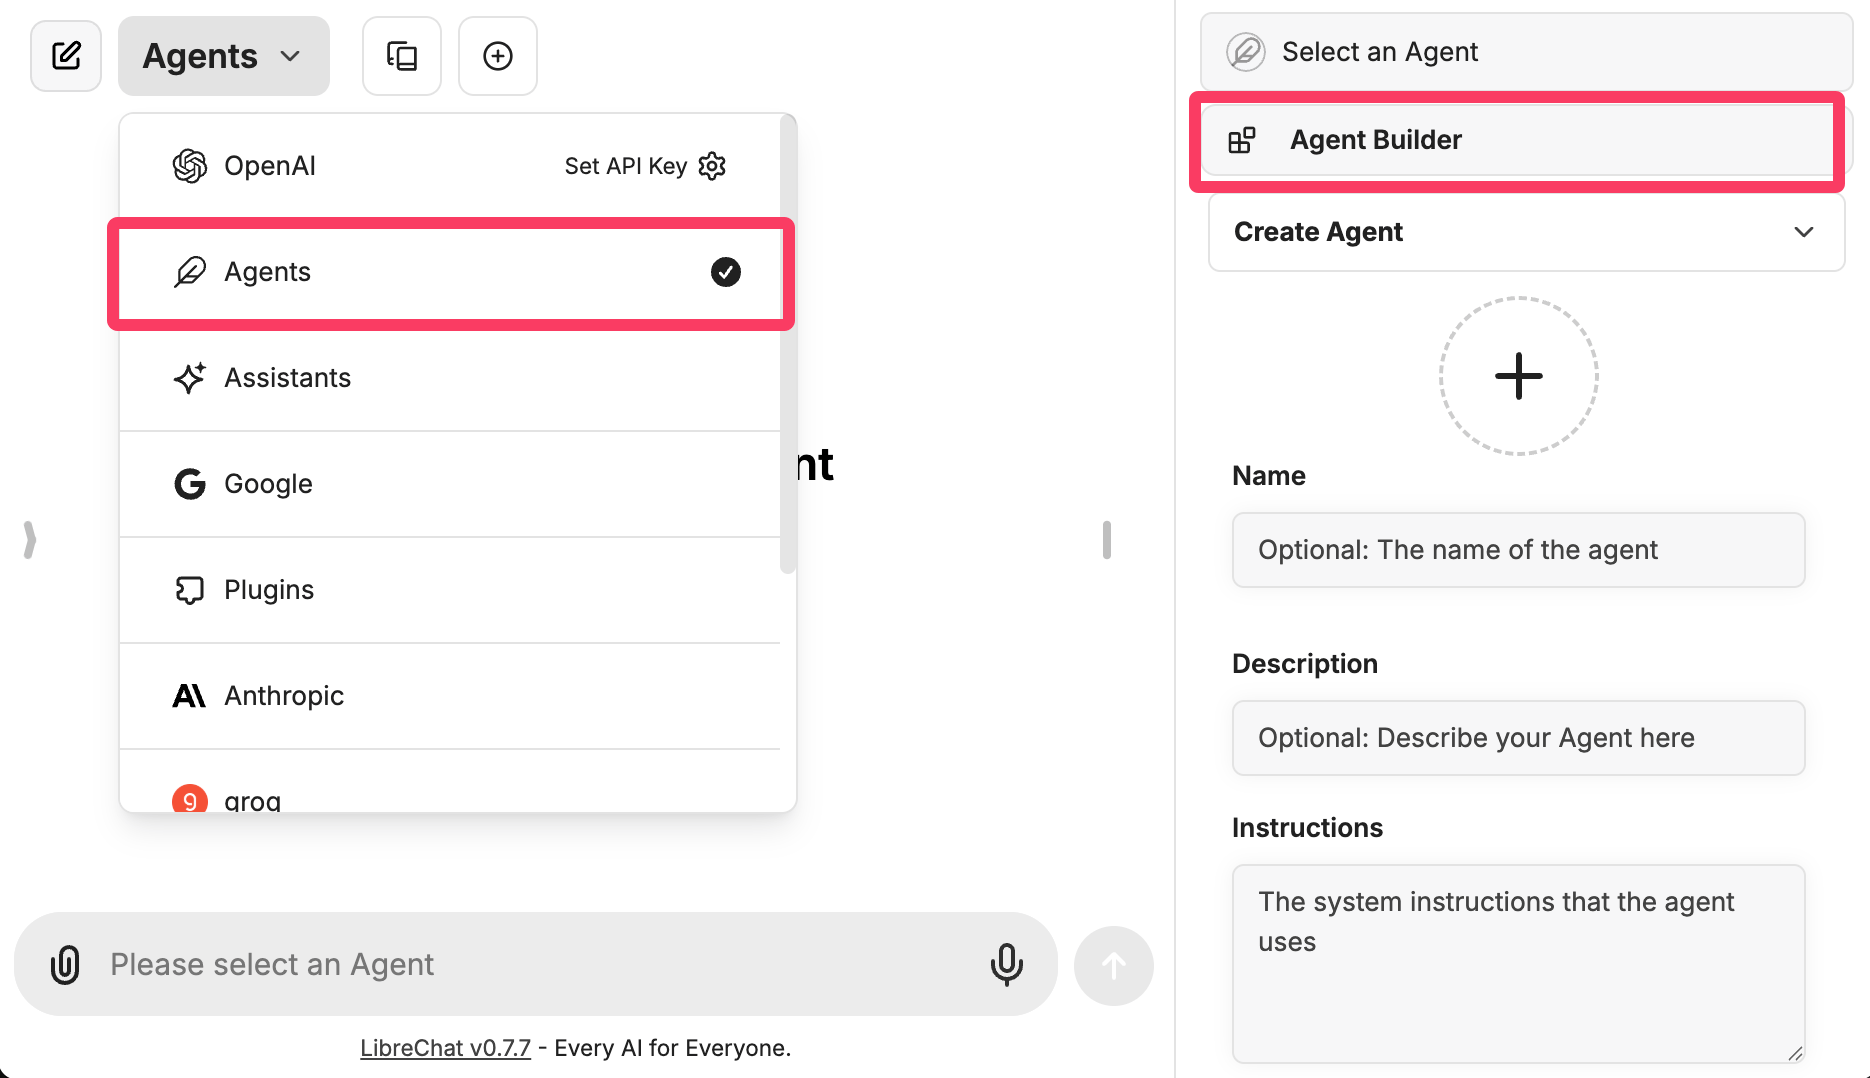Toggle the checkmark on the Agents entry

point(725,272)
